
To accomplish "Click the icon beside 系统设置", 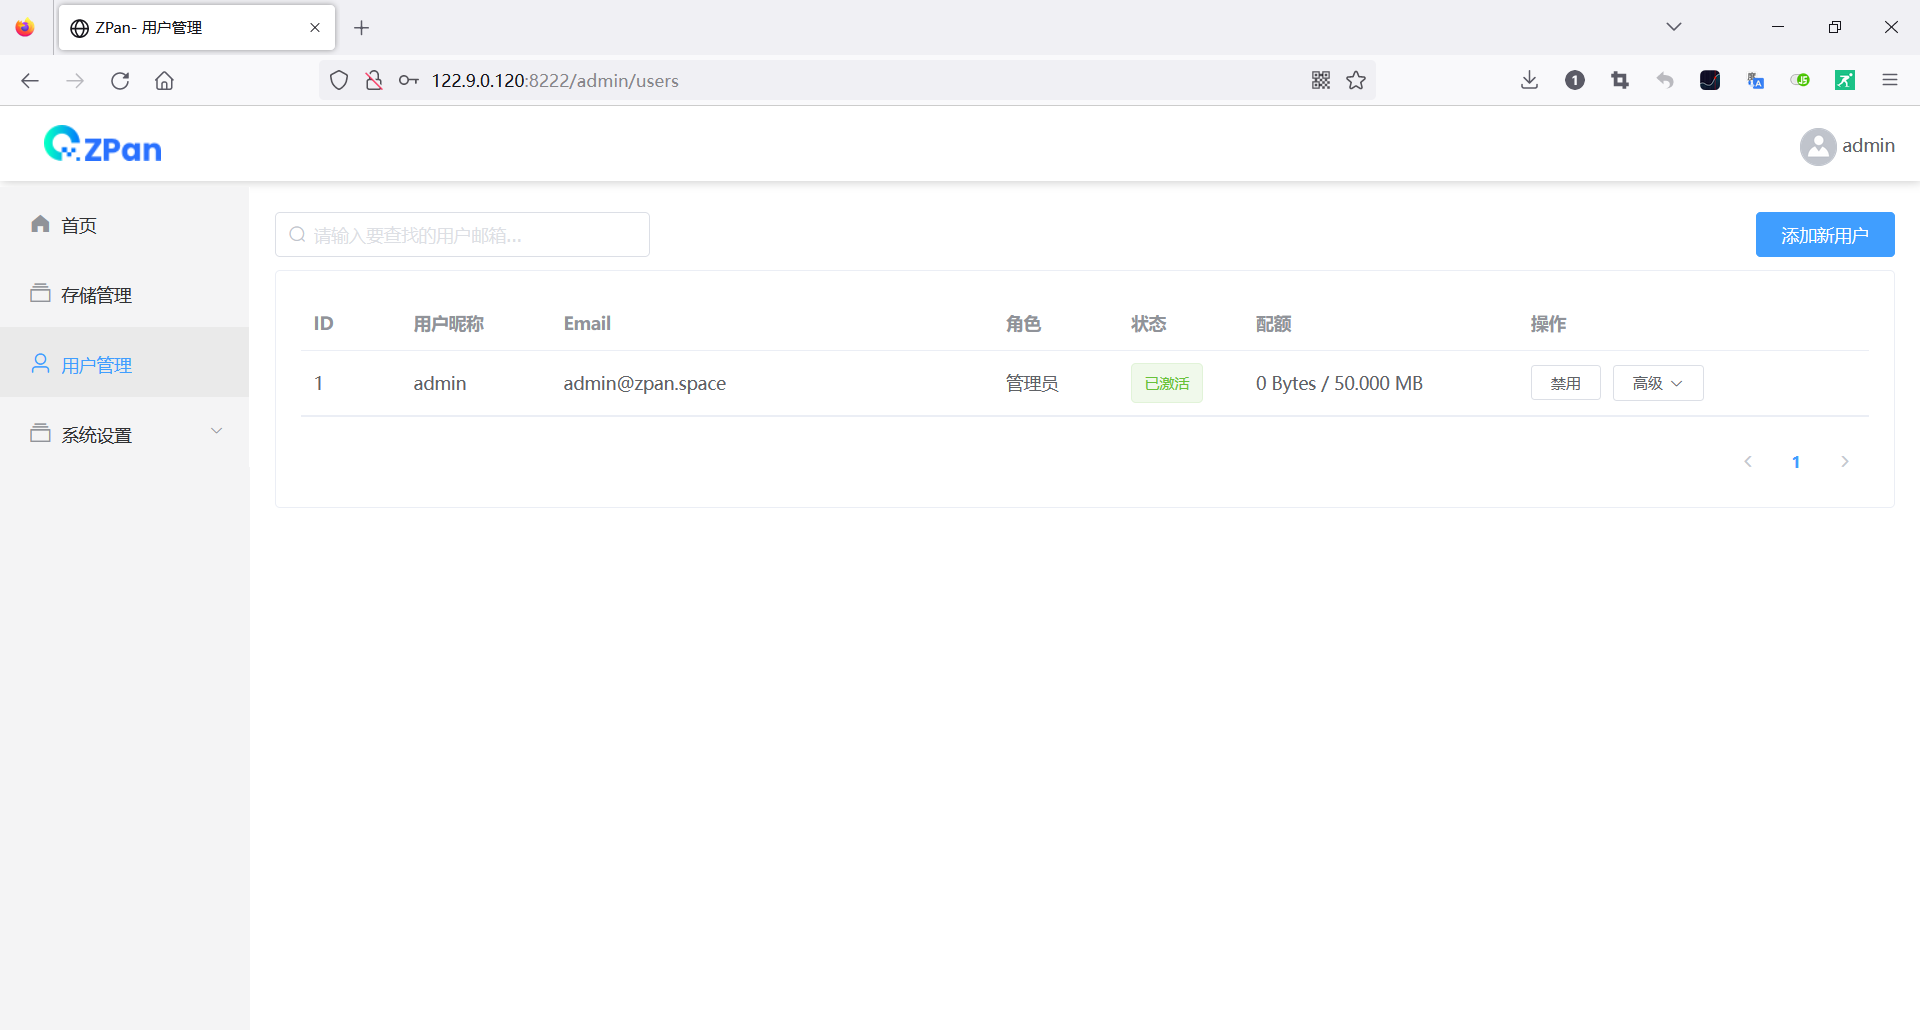I will [40, 434].
